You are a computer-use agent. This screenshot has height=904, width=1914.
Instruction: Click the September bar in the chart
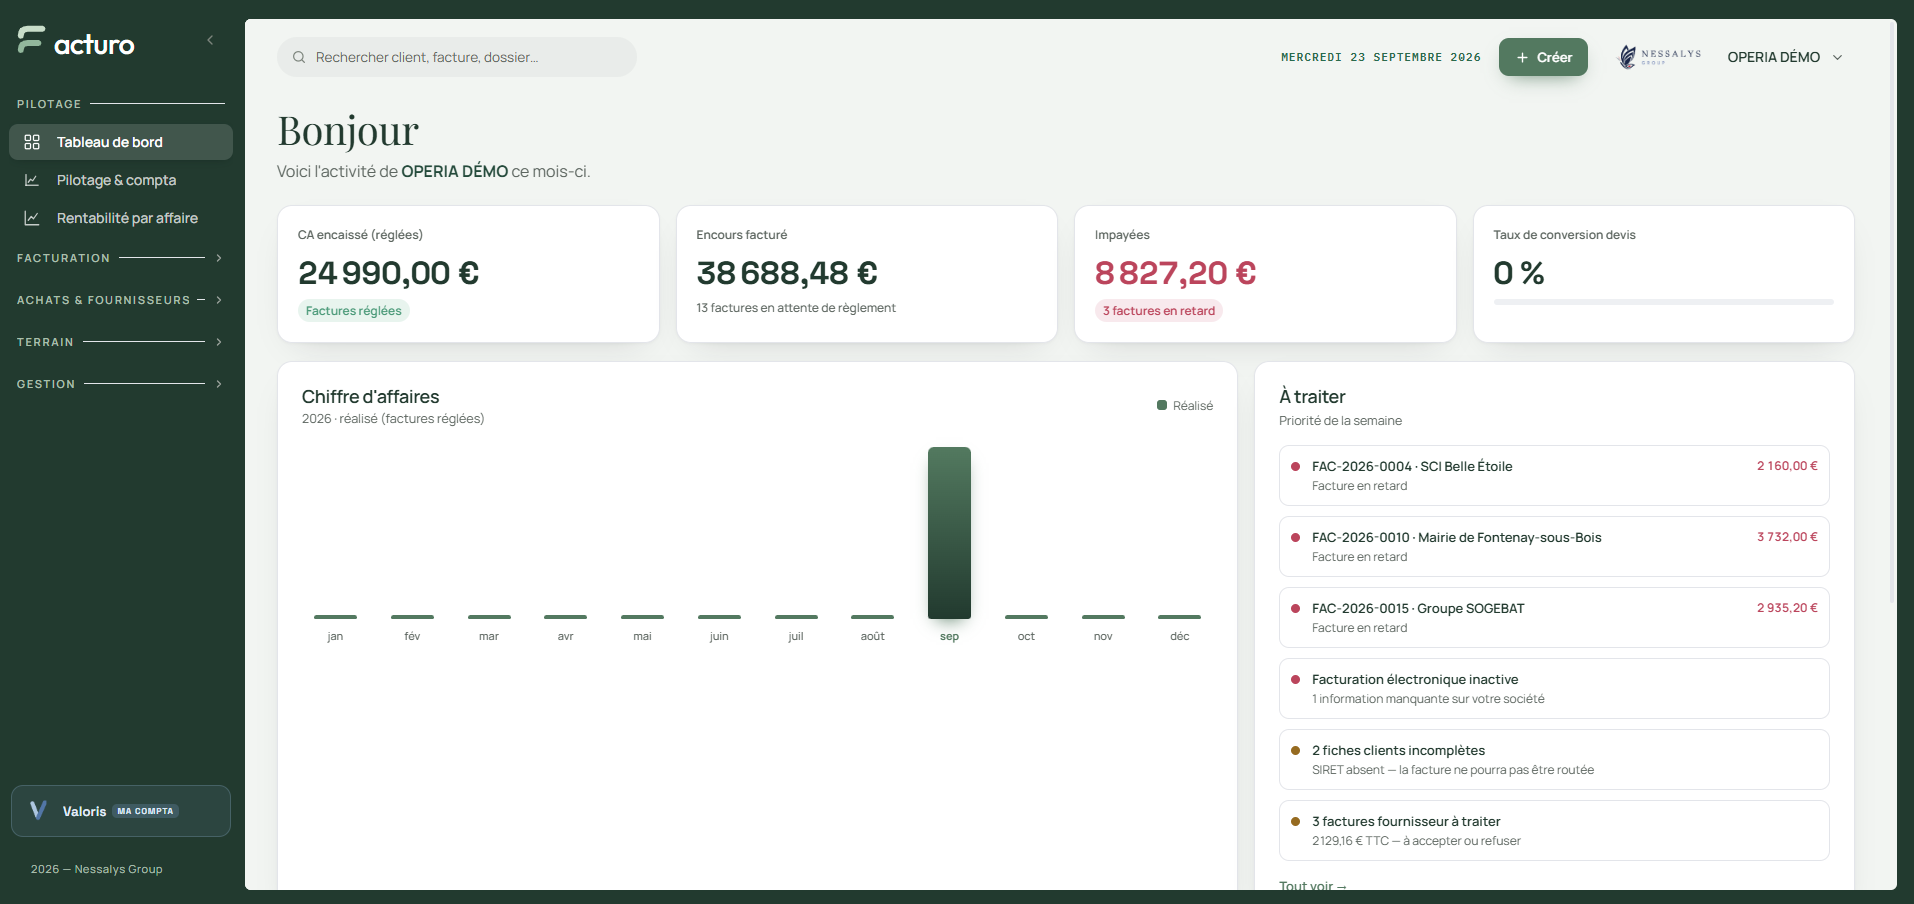click(949, 533)
